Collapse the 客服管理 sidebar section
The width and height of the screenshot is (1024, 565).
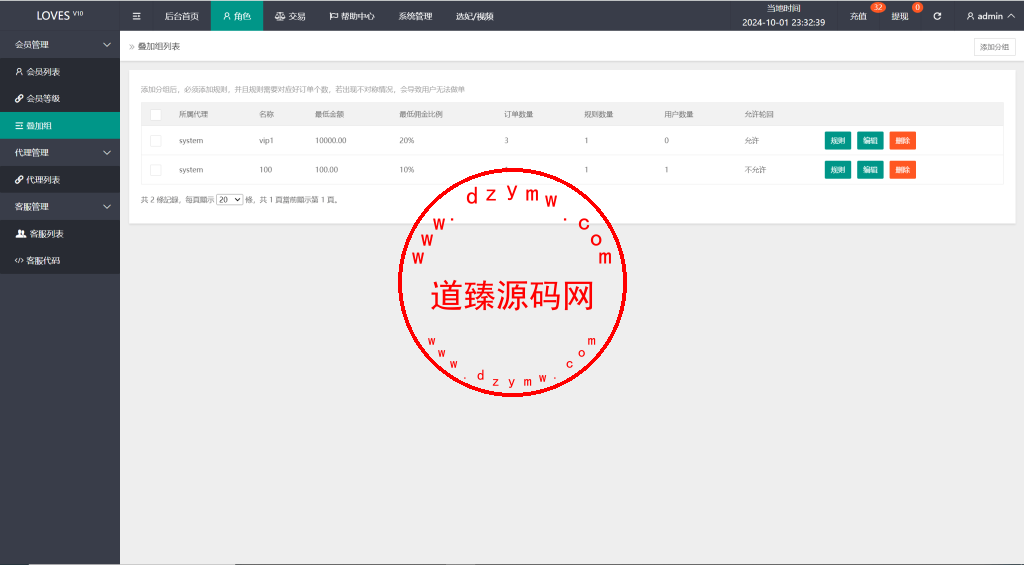(60, 206)
